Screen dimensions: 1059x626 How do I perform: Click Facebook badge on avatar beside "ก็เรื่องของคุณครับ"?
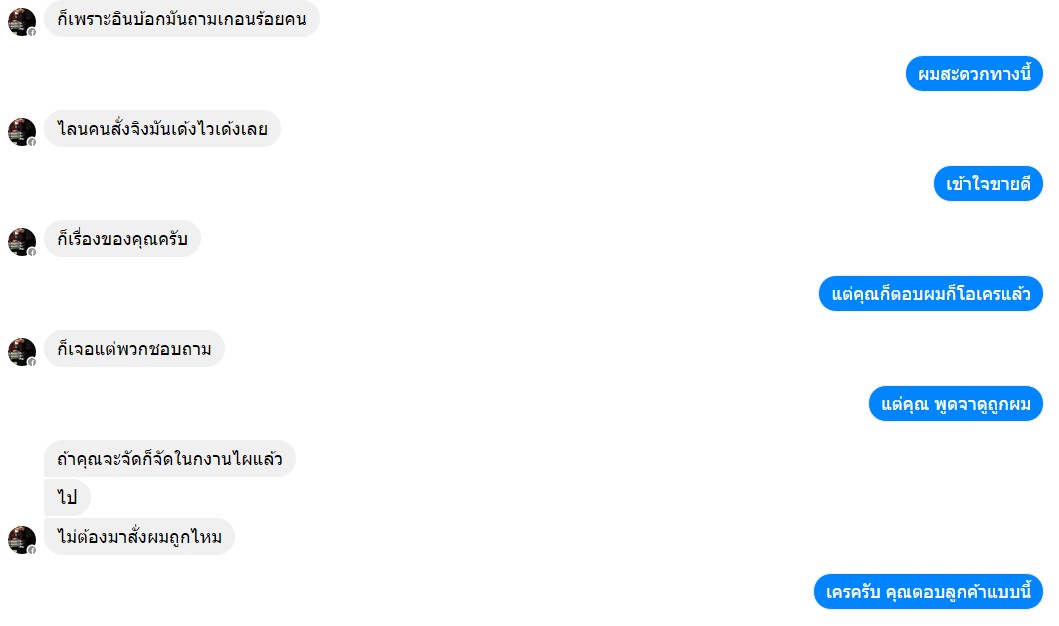pyautogui.click(x=32, y=252)
